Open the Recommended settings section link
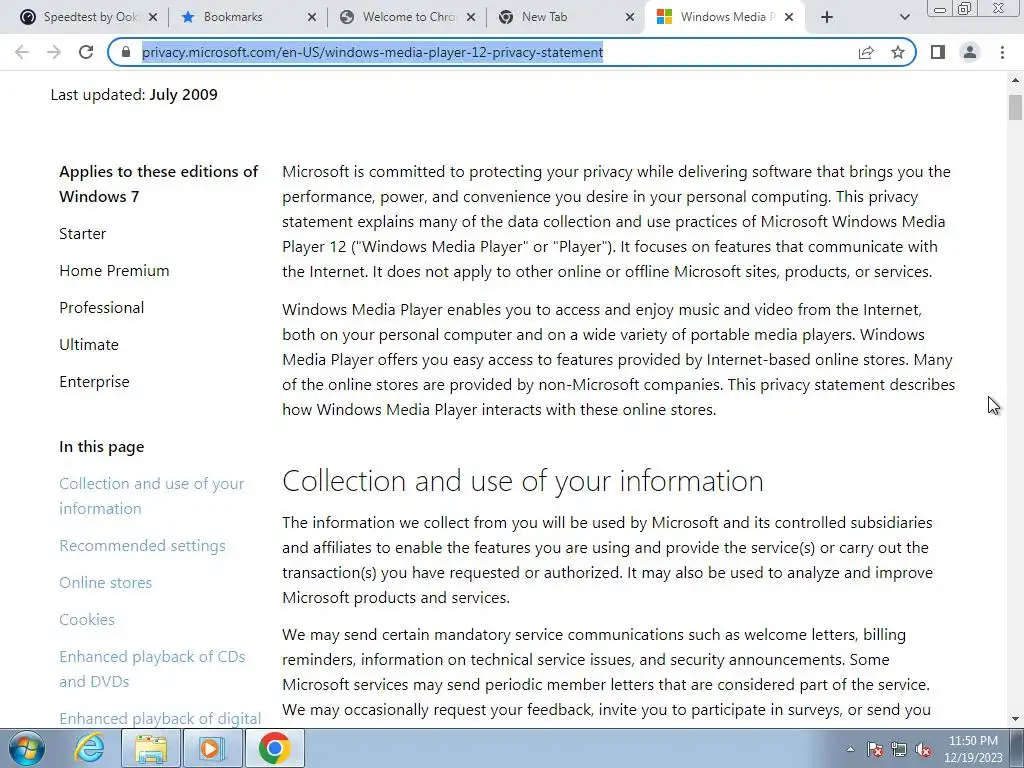The image size is (1024, 768). (142, 545)
